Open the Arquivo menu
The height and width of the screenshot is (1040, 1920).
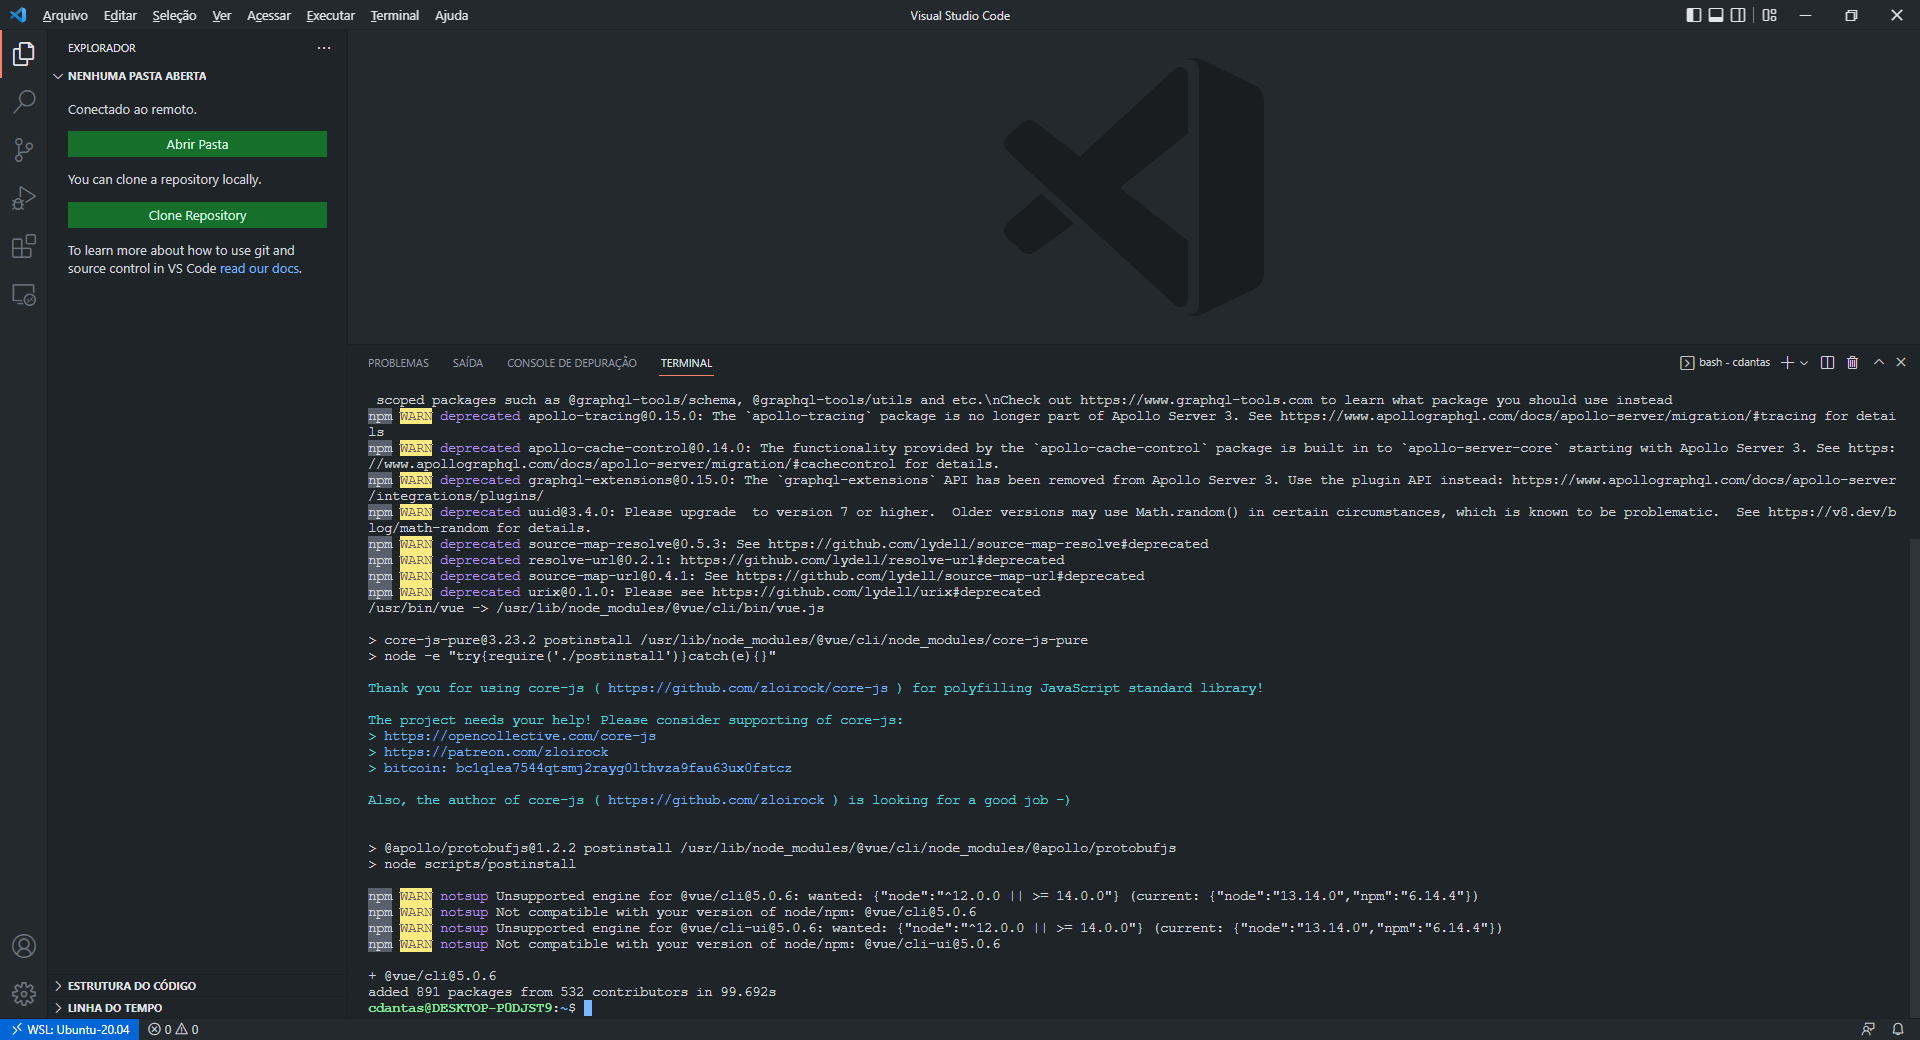click(65, 15)
